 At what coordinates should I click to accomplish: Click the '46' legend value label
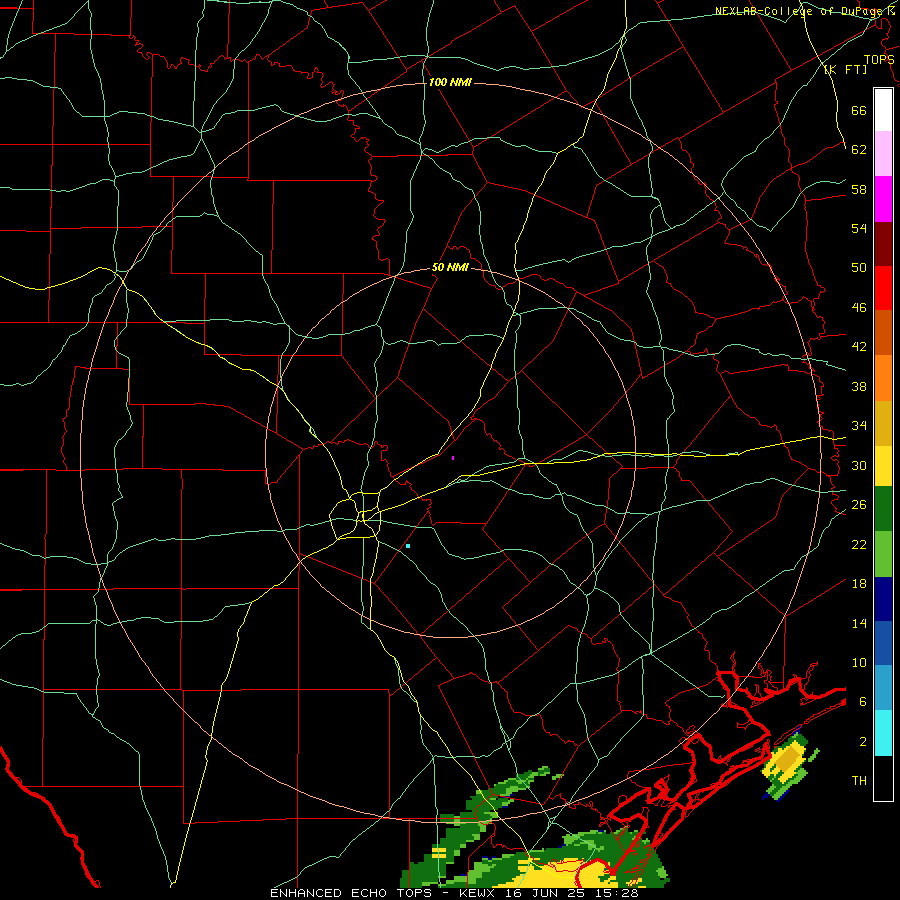pyautogui.click(x=859, y=308)
